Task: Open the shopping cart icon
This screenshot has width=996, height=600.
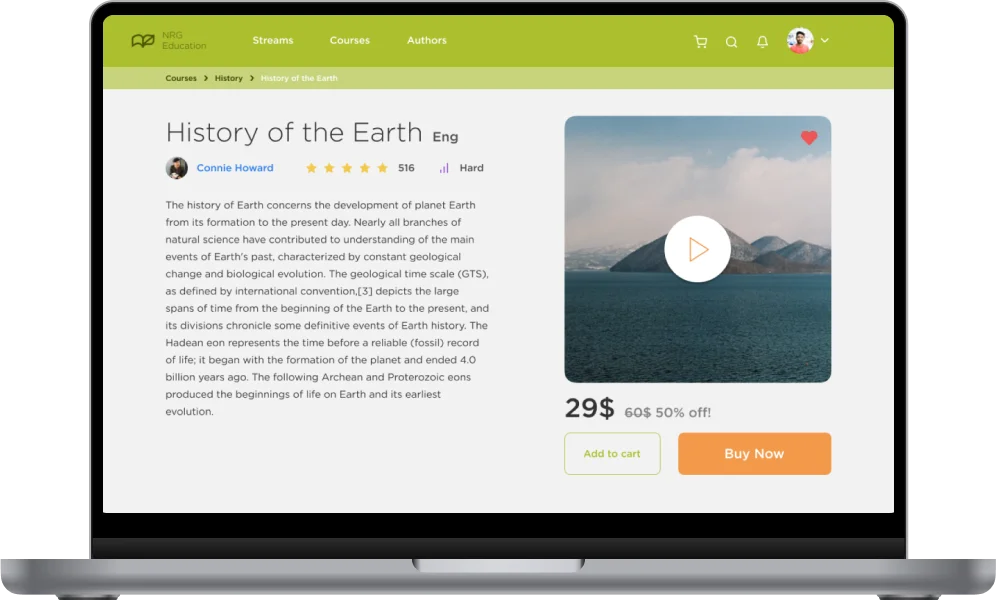Action: 701,41
